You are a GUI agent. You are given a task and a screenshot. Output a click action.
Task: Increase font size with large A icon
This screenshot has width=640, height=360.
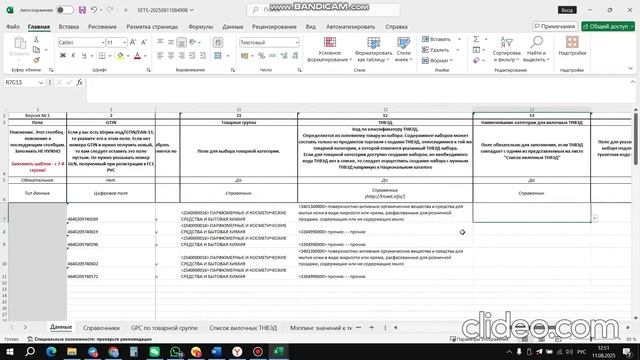133,42
